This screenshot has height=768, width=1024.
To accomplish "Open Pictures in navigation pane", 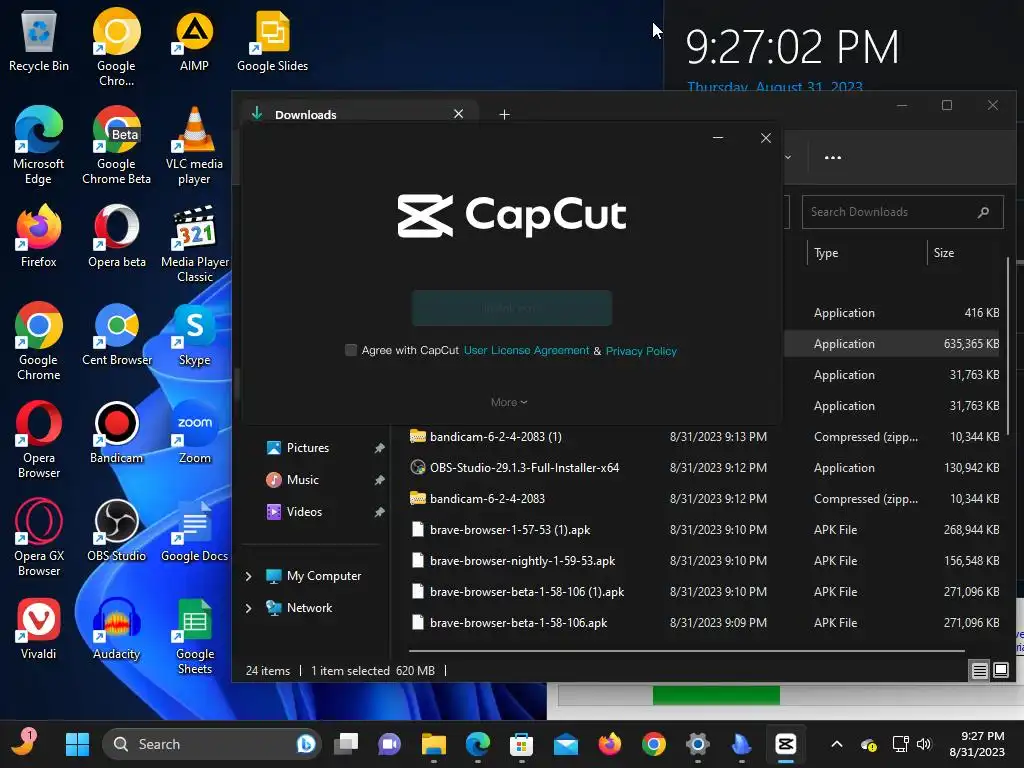I will [308, 447].
